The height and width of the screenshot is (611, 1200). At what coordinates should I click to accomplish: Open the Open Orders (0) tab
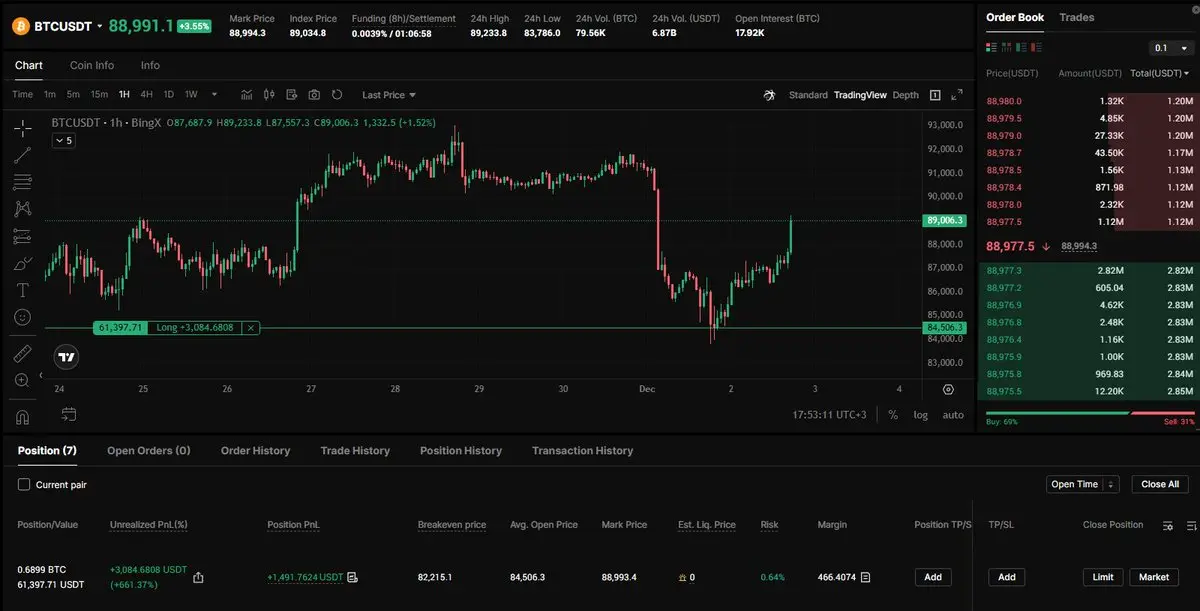pos(149,451)
